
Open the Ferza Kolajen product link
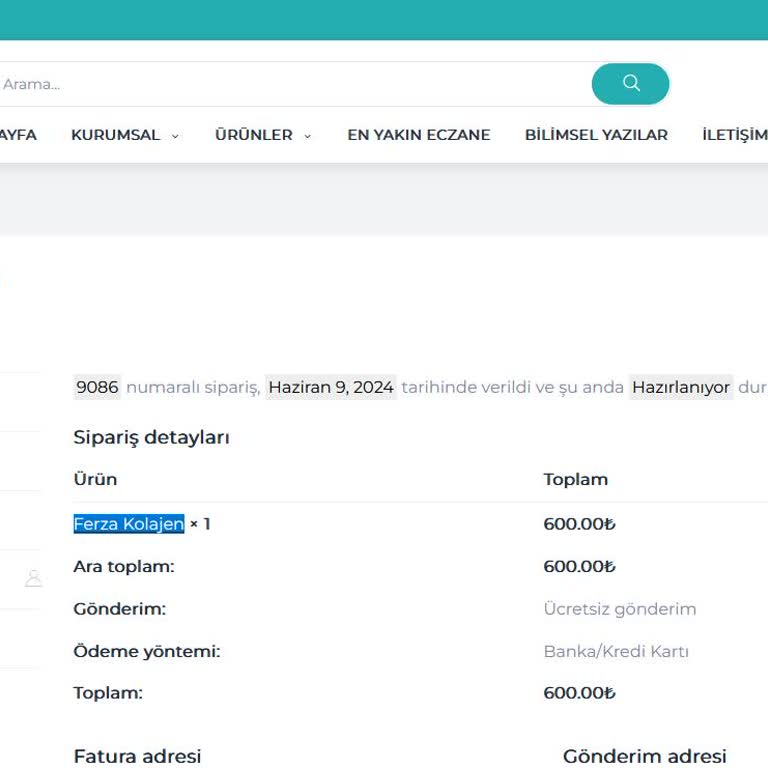click(x=129, y=524)
